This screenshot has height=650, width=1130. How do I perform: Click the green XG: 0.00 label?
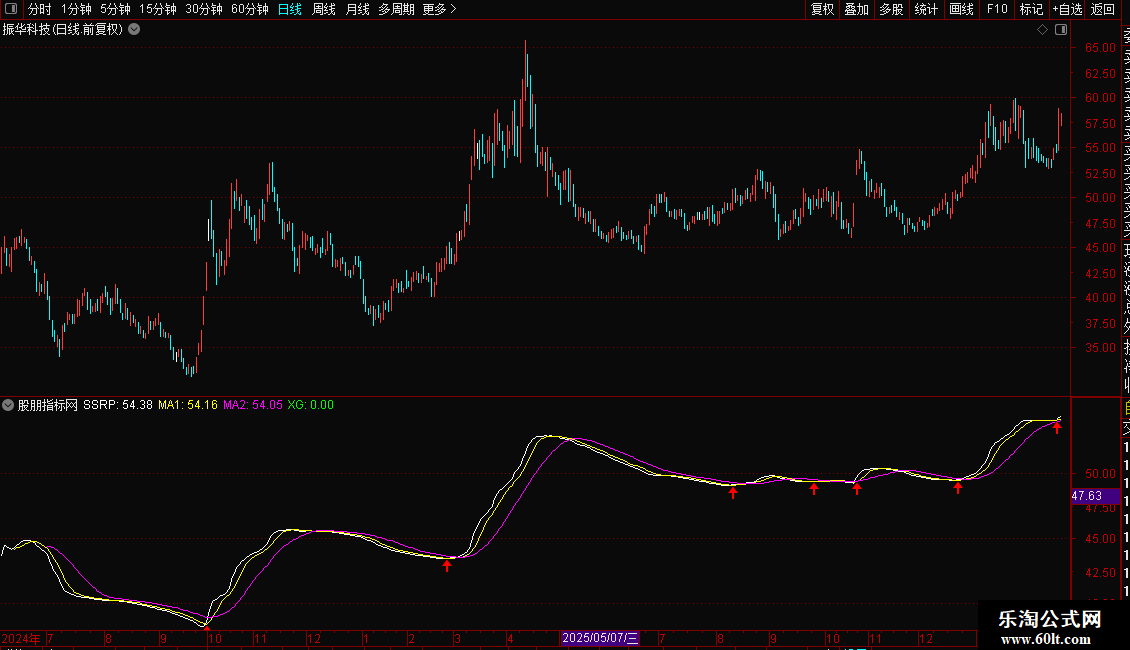tap(311, 405)
